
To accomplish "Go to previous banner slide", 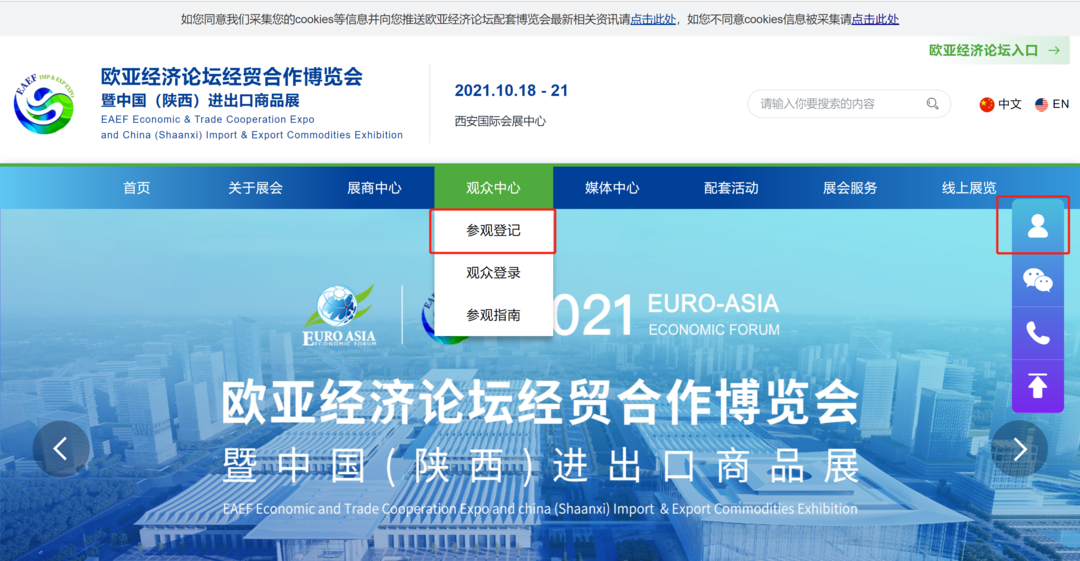I will point(61,449).
